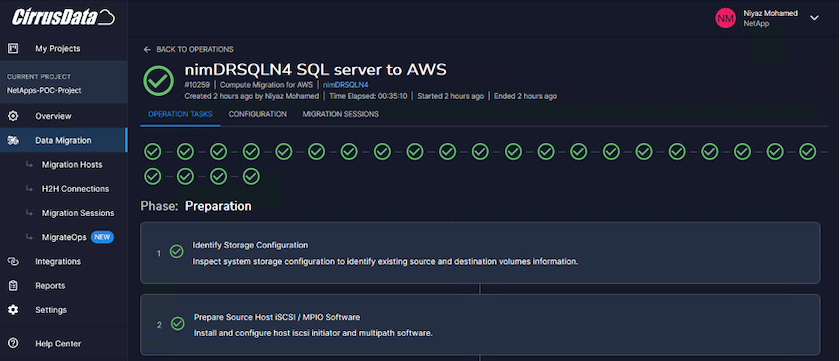Open the CirrusData logo home
The image size is (840, 361).
coord(63,17)
